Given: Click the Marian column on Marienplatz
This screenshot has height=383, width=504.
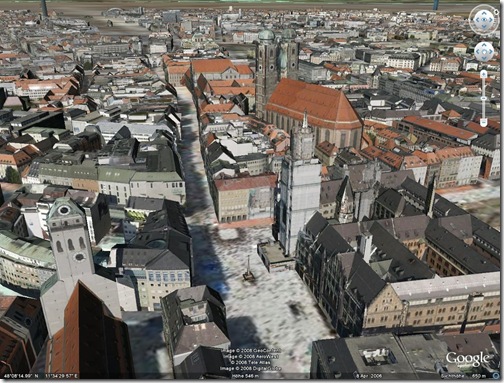Looking at the screenshot, I should (x=248, y=269).
